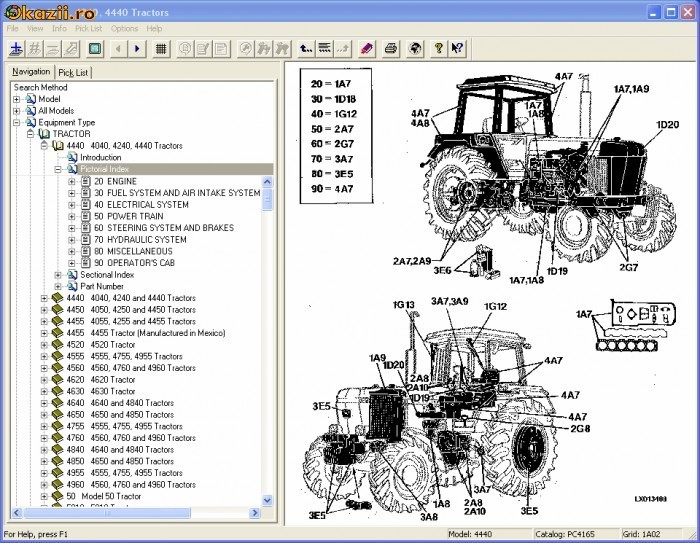Image resolution: width=700 pixels, height=543 pixels.
Task: Click the horizontal lines toolbar icon
Action: pyautogui.click(x=325, y=49)
